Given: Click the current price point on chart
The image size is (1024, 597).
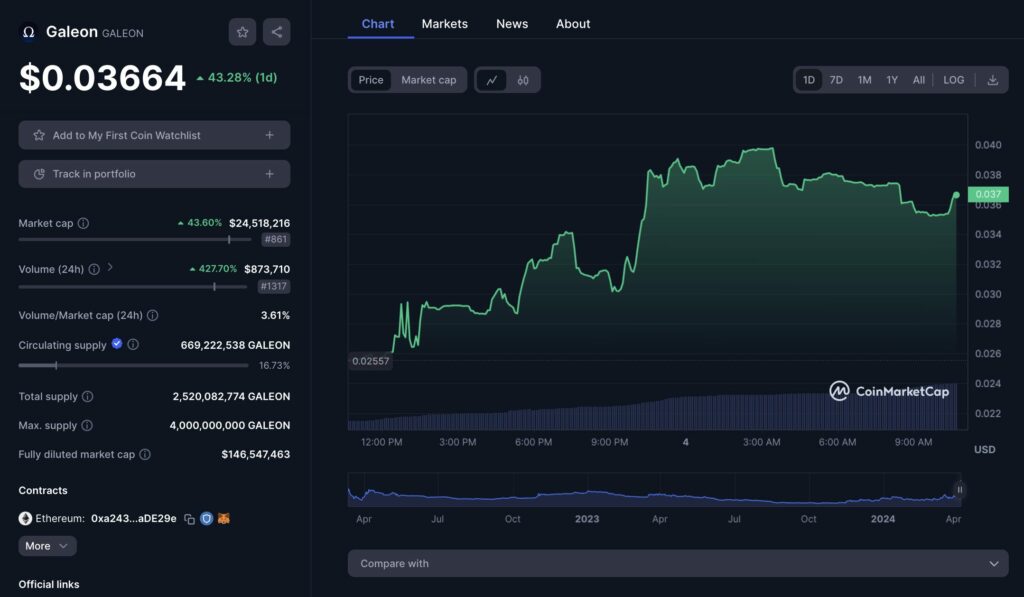Looking at the screenshot, I should [x=956, y=195].
